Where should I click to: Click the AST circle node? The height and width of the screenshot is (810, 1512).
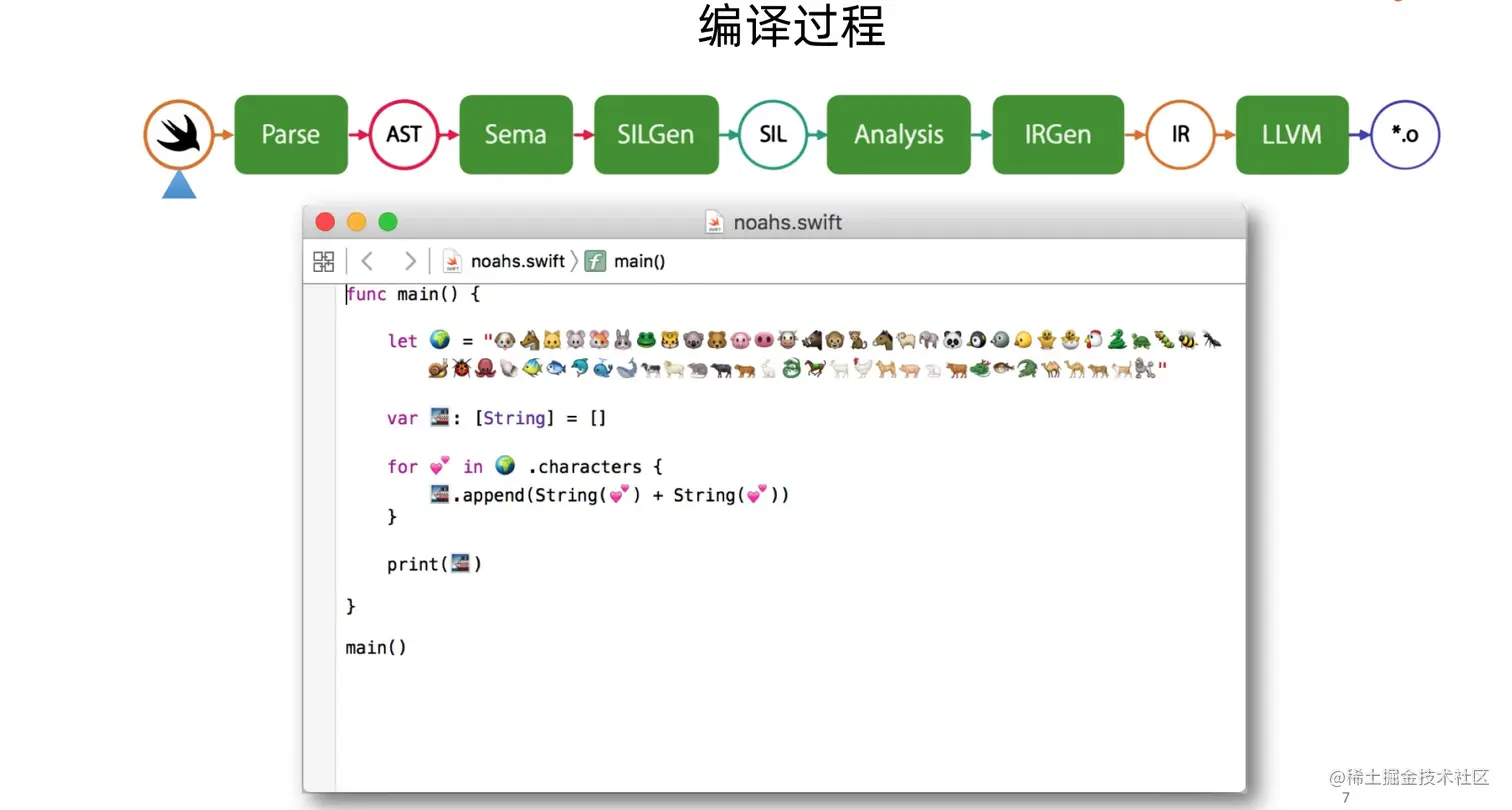(404, 134)
